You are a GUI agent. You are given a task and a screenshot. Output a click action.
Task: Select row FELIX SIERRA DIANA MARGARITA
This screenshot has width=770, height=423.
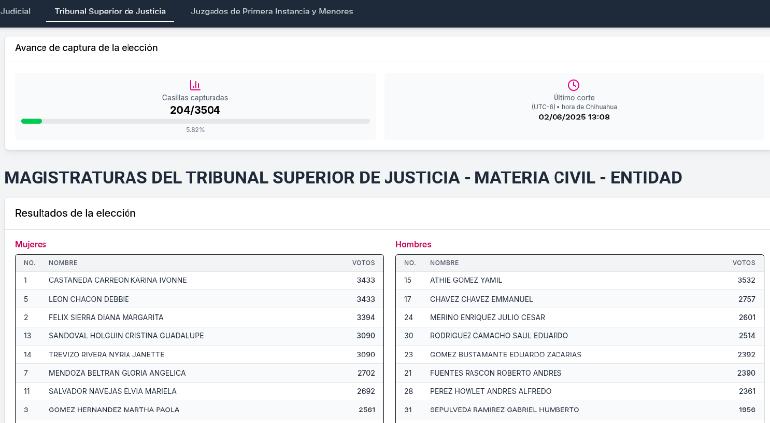(106, 317)
